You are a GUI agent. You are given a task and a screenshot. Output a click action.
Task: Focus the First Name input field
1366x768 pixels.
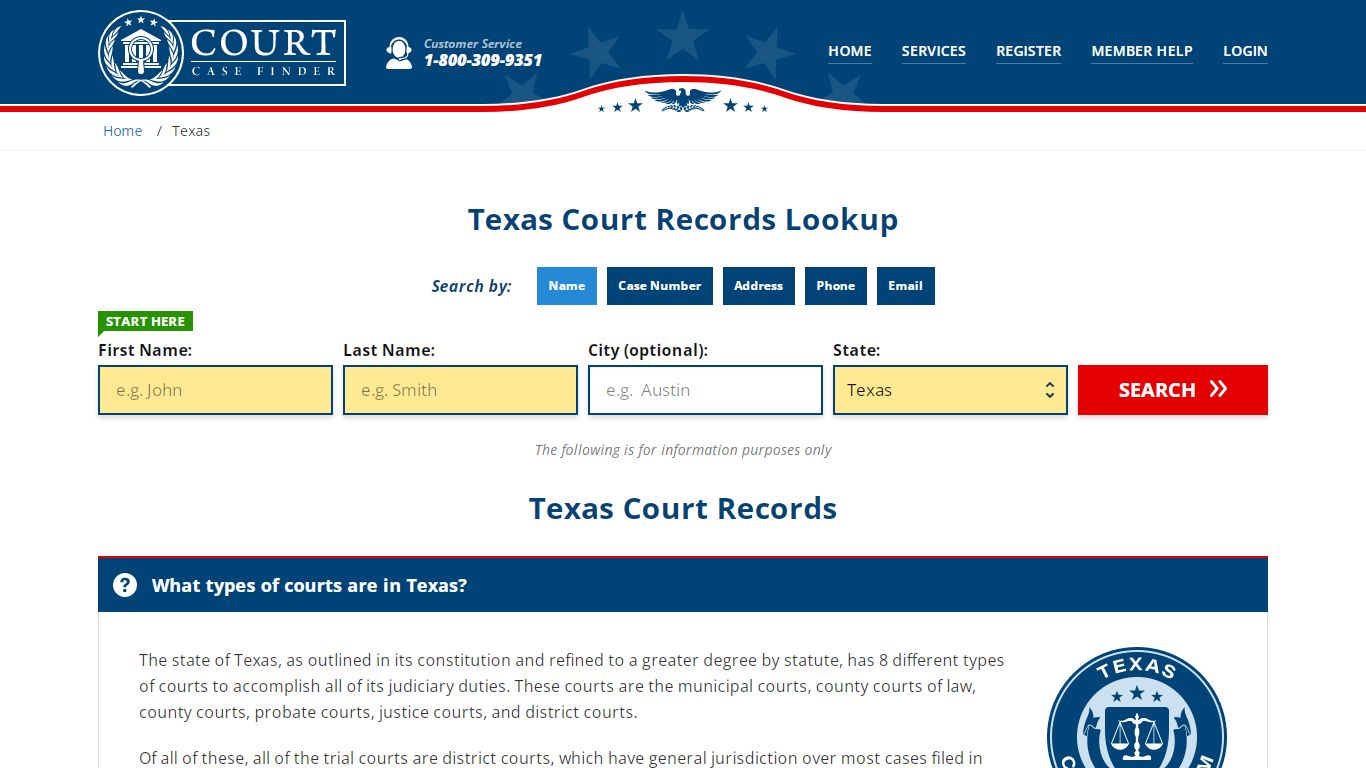point(215,390)
